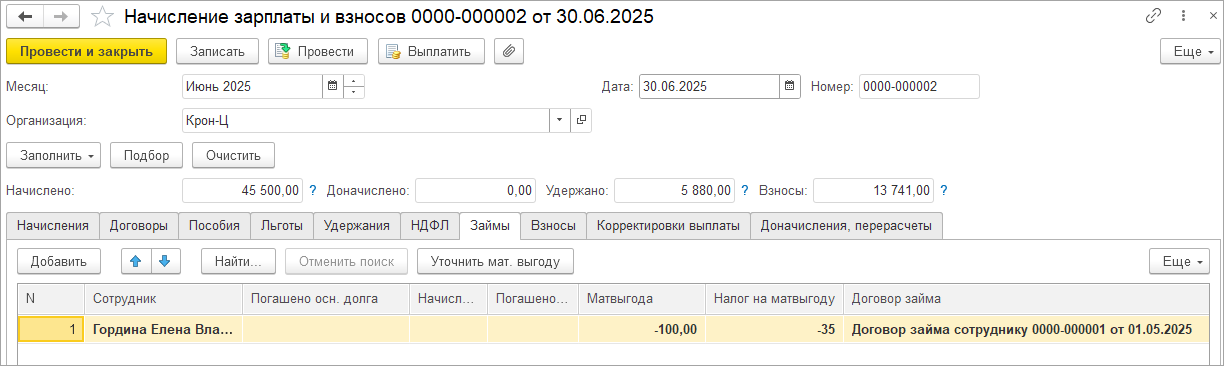The width and height of the screenshot is (1224, 366).
Task: Move row up with blue arrow
Action: tap(136, 261)
